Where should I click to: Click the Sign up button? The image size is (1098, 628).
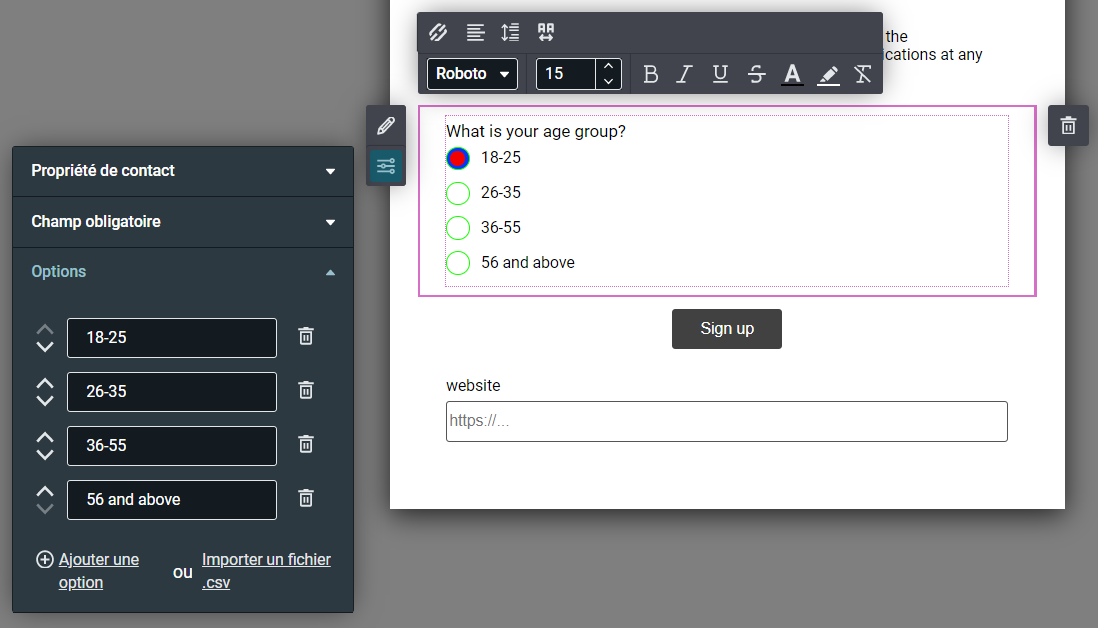tap(727, 329)
